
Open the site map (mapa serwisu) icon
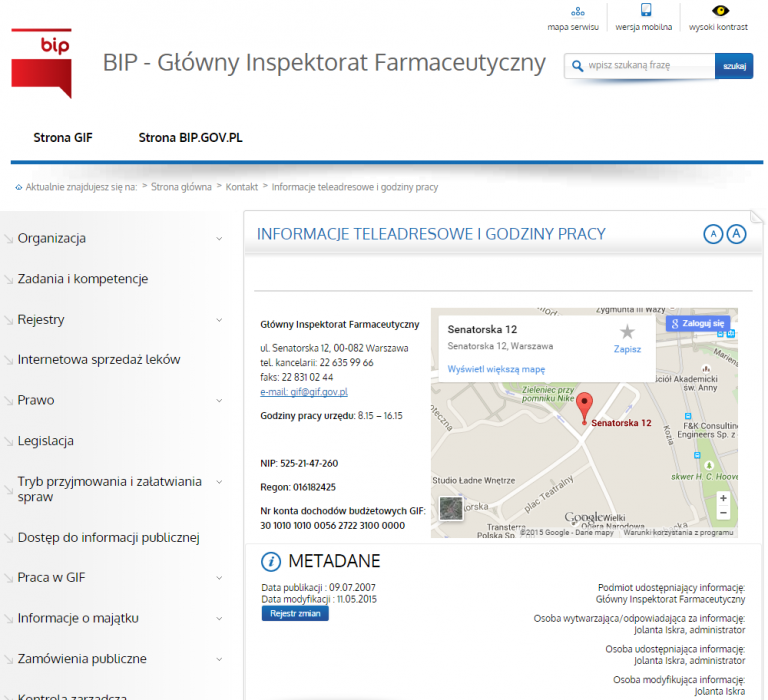pyautogui.click(x=577, y=11)
